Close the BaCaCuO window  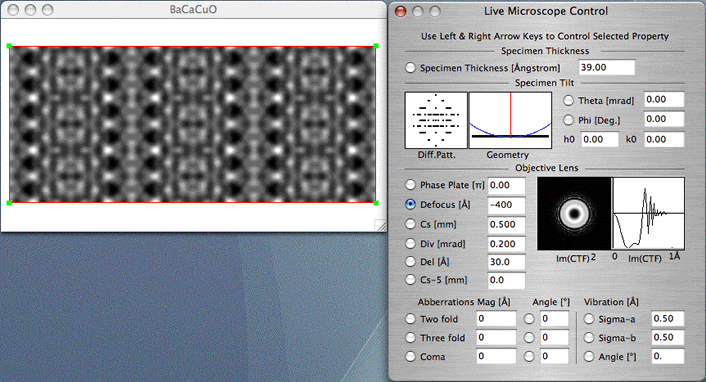tap(13, 9)
